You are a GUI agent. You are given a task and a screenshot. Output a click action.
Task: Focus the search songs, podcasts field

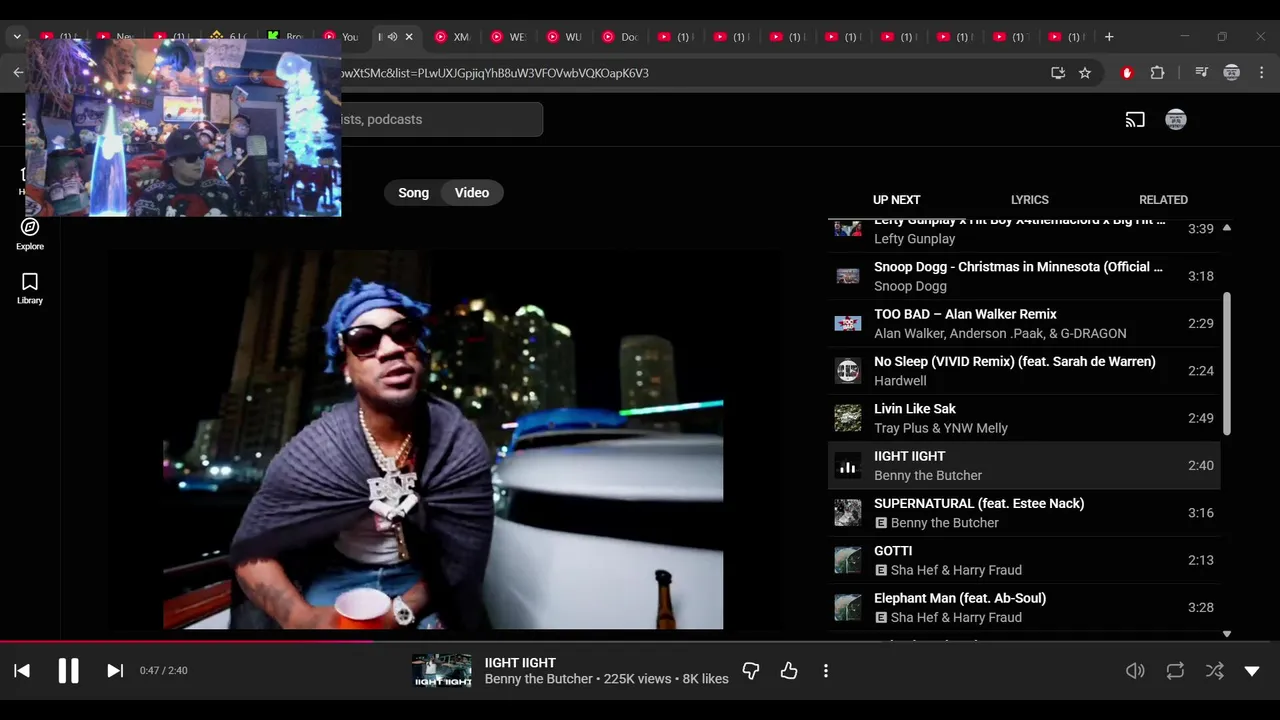440,120
